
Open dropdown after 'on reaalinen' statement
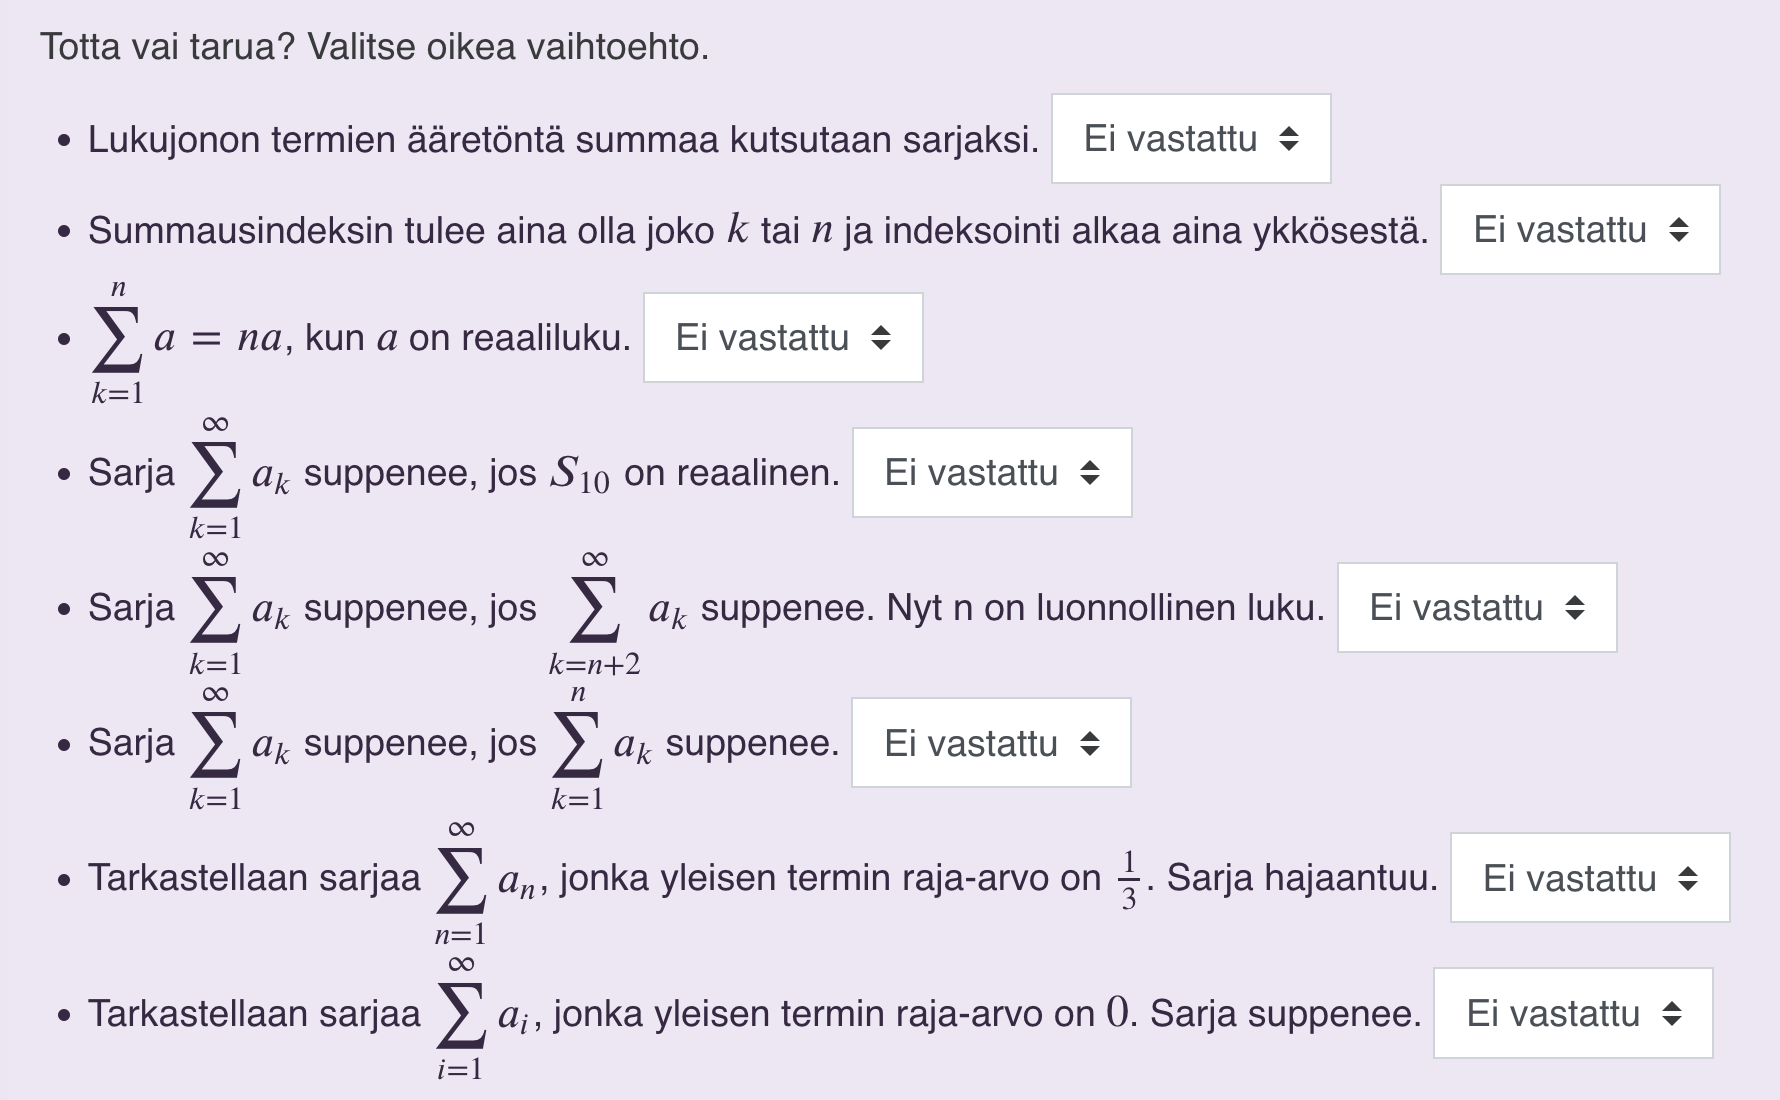click(991, 473)
